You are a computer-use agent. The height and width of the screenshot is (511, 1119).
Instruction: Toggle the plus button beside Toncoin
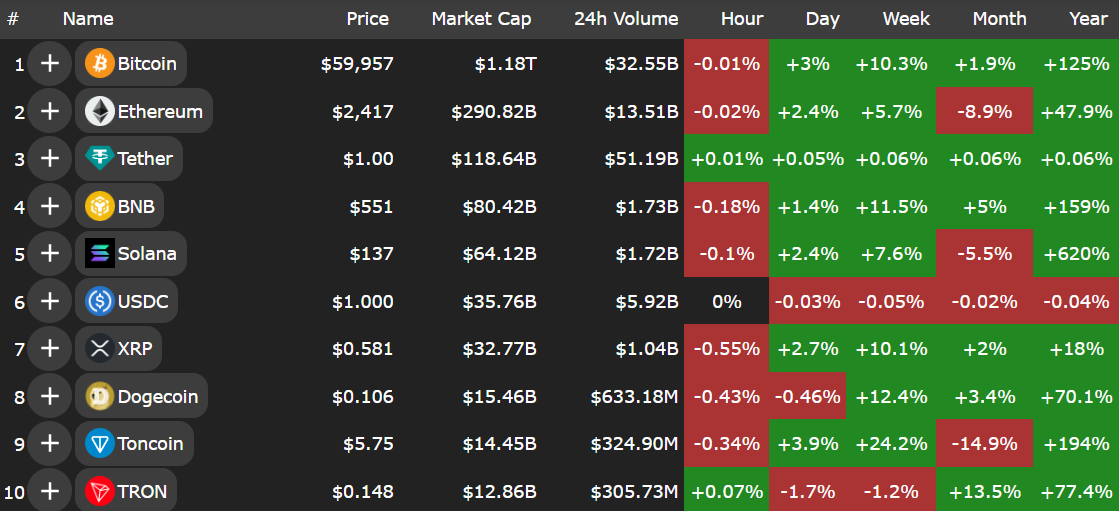click(49, 443)
